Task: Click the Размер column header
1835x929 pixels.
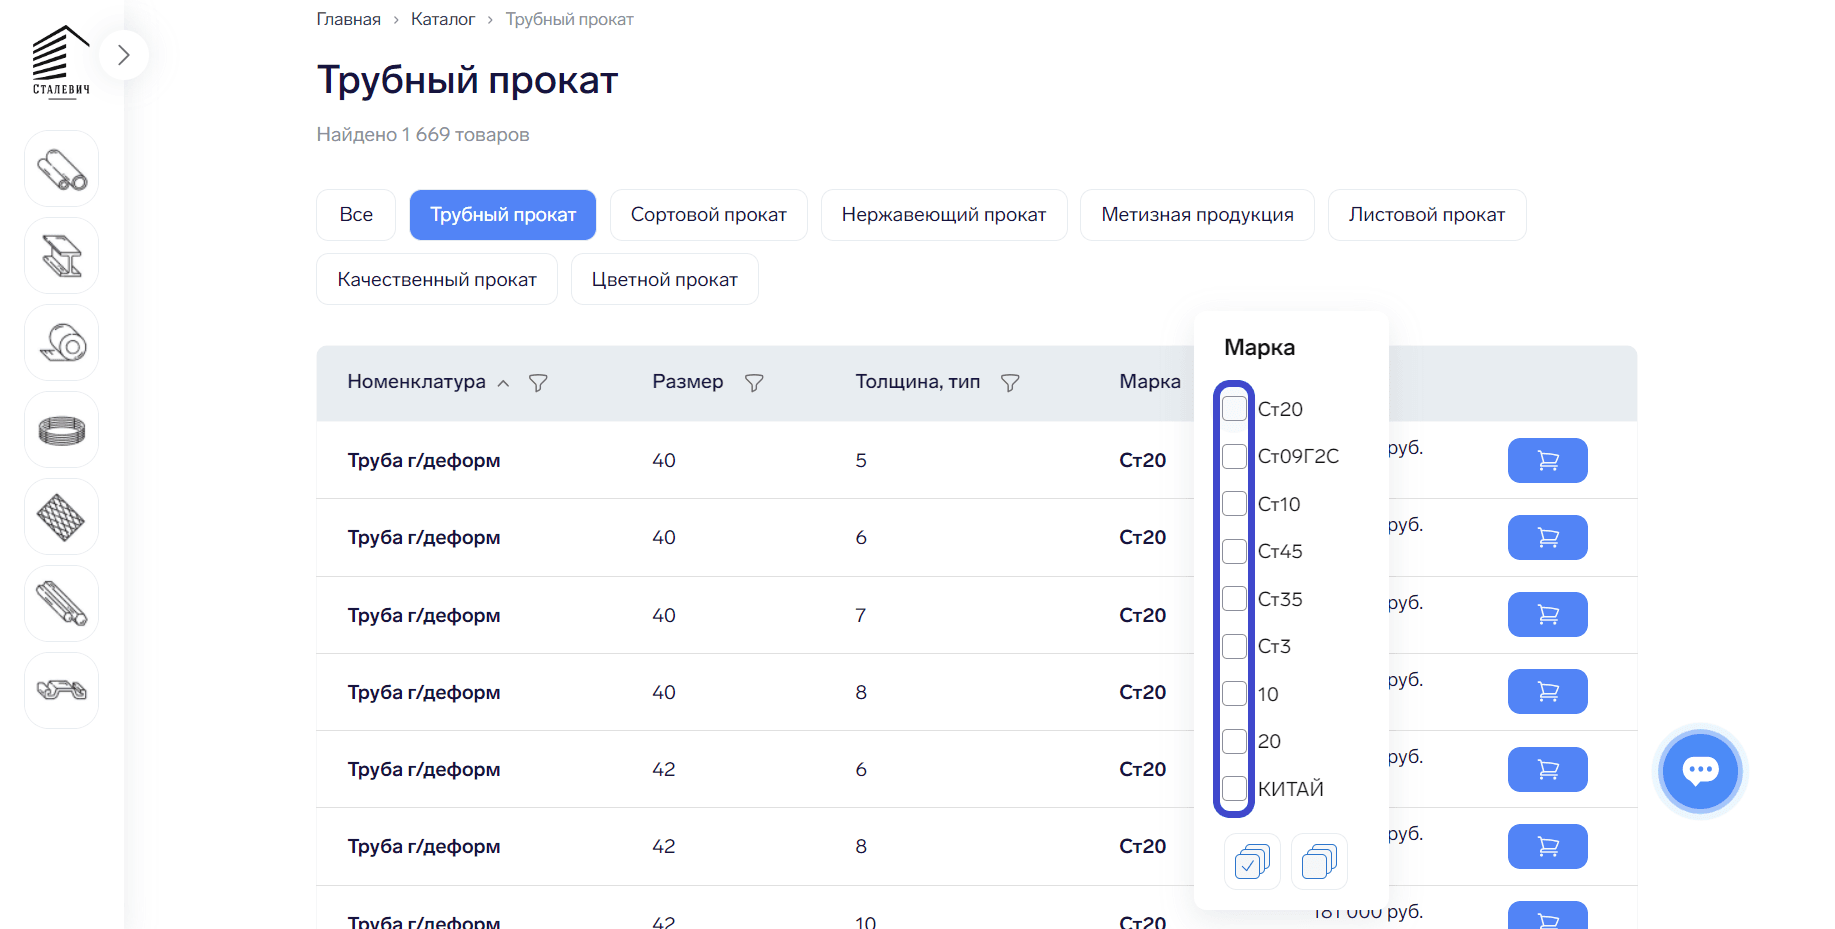Action: [688, 381]
